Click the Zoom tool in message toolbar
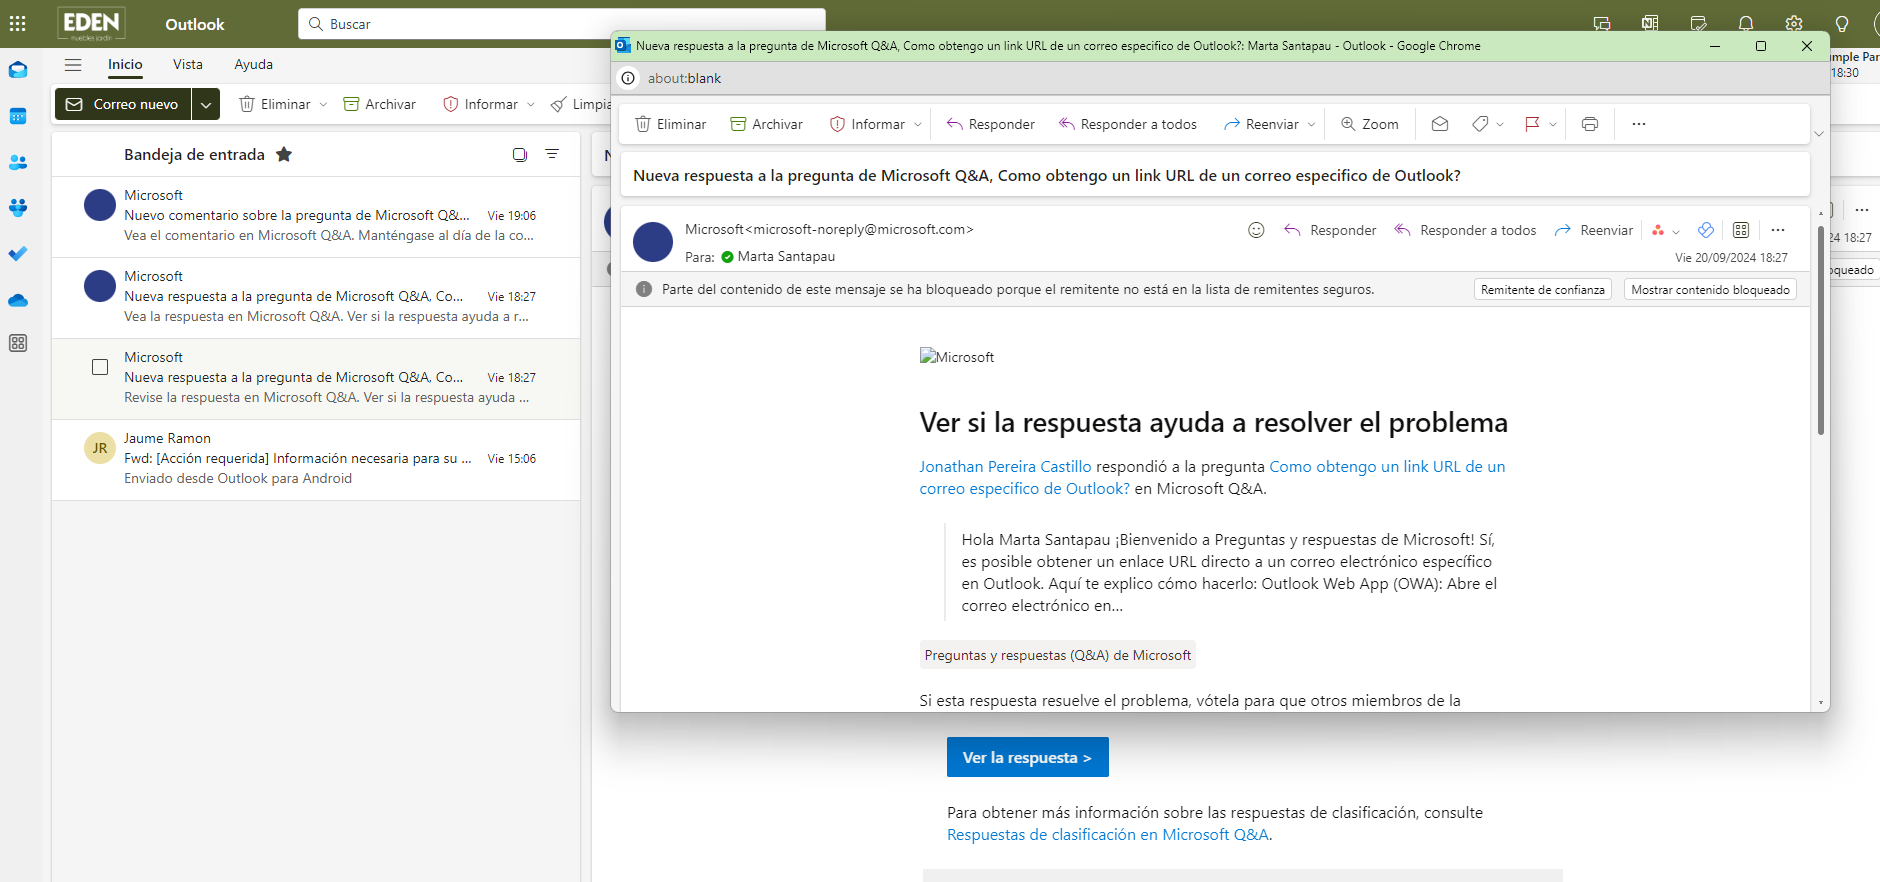This screenshot has height=882, width=1880. point(1370,124)
